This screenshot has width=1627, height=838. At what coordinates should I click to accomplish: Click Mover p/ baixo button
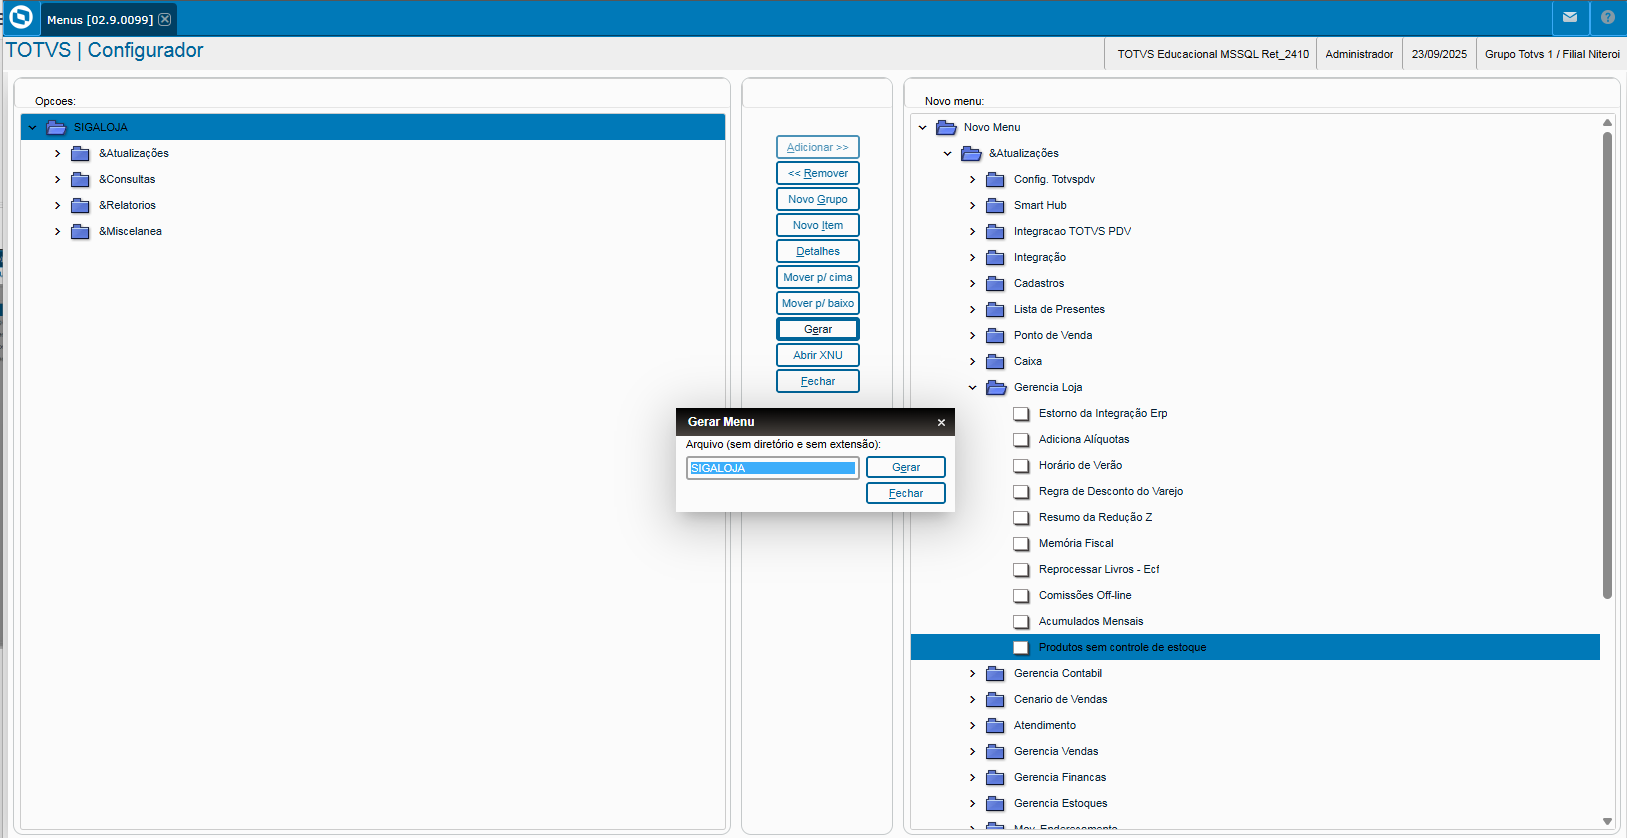pos(818,303)
